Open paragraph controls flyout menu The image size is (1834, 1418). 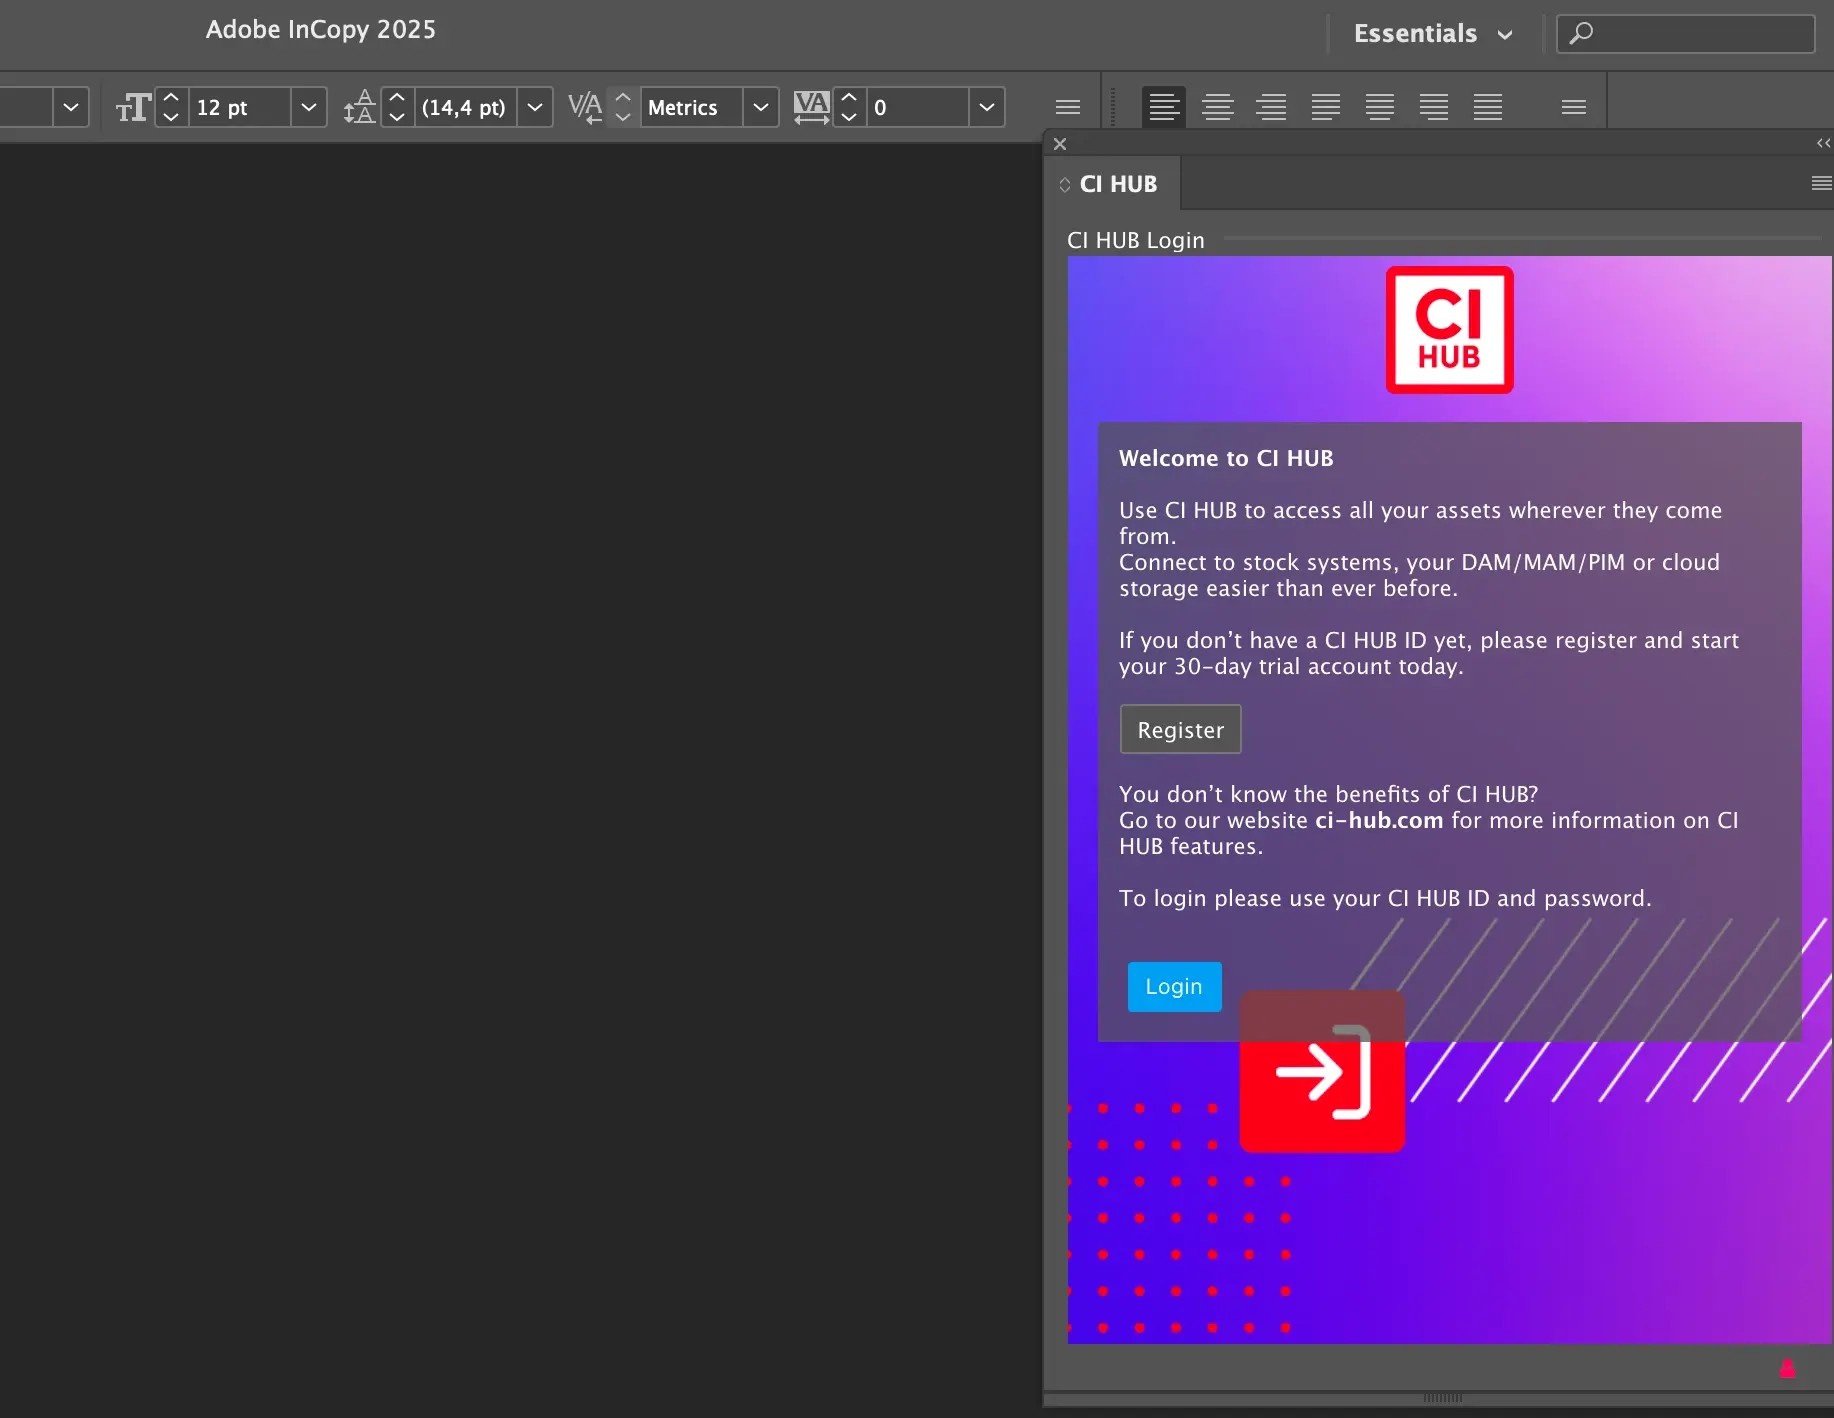[x=1574, y=107]
